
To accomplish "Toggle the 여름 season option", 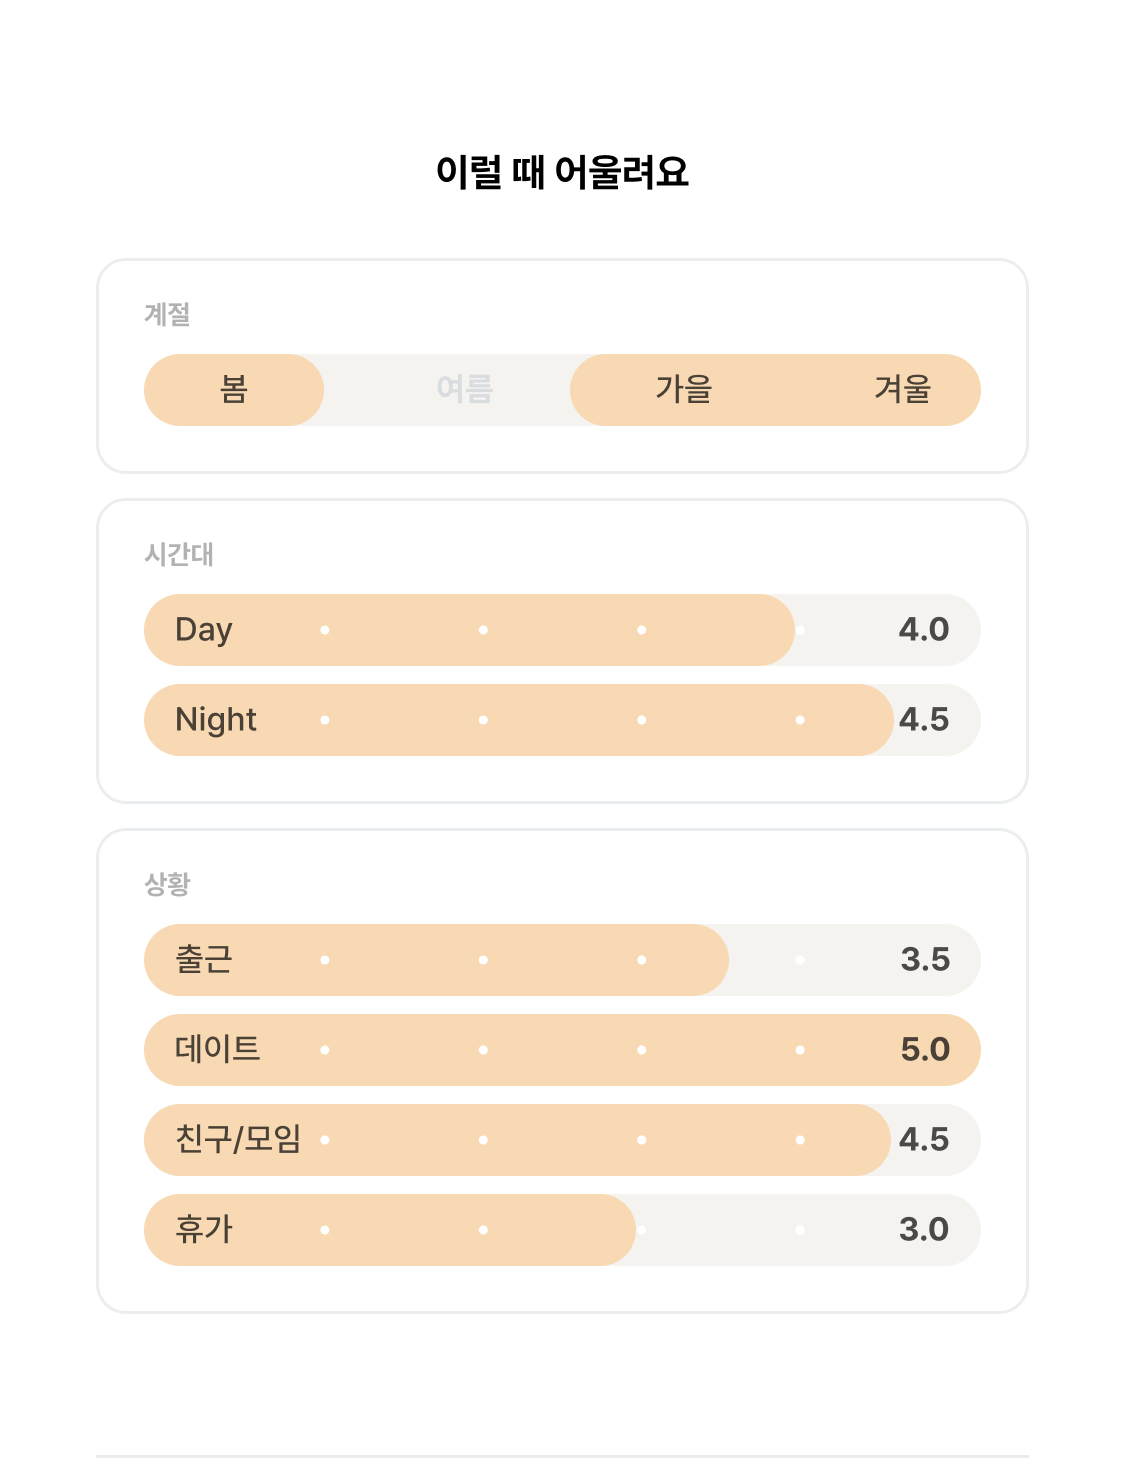I will (x=465, y=390).
